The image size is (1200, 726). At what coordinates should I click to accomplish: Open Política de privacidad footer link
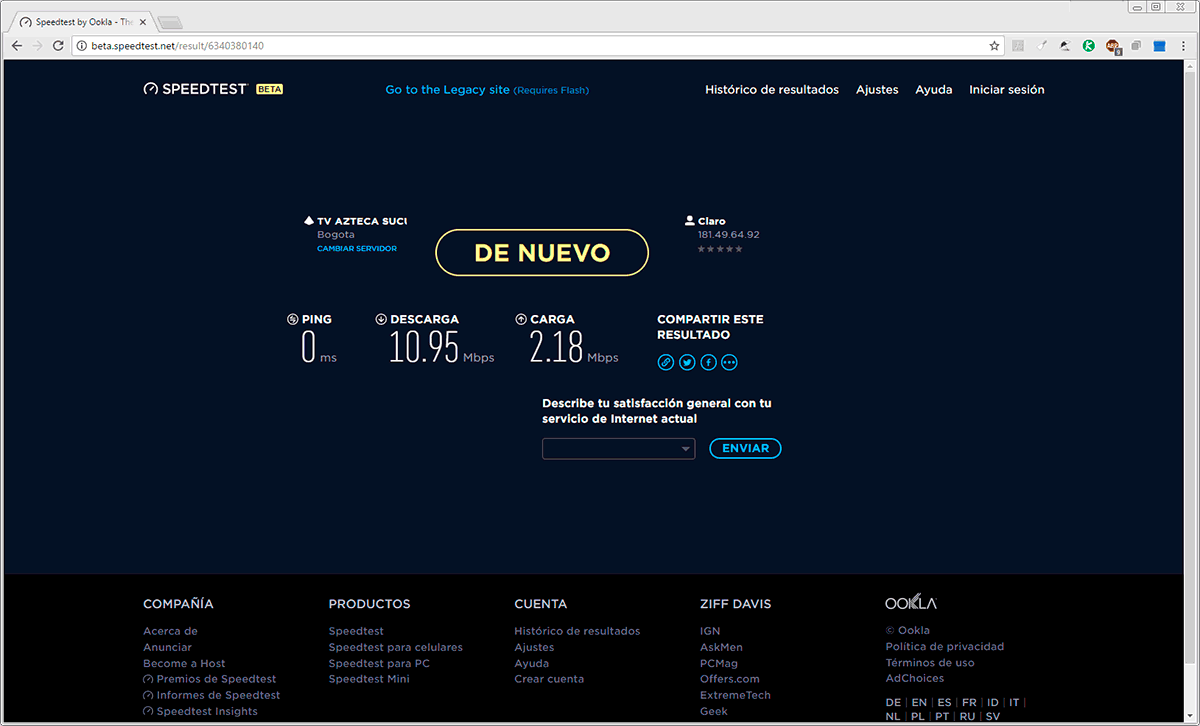[945, 647]
